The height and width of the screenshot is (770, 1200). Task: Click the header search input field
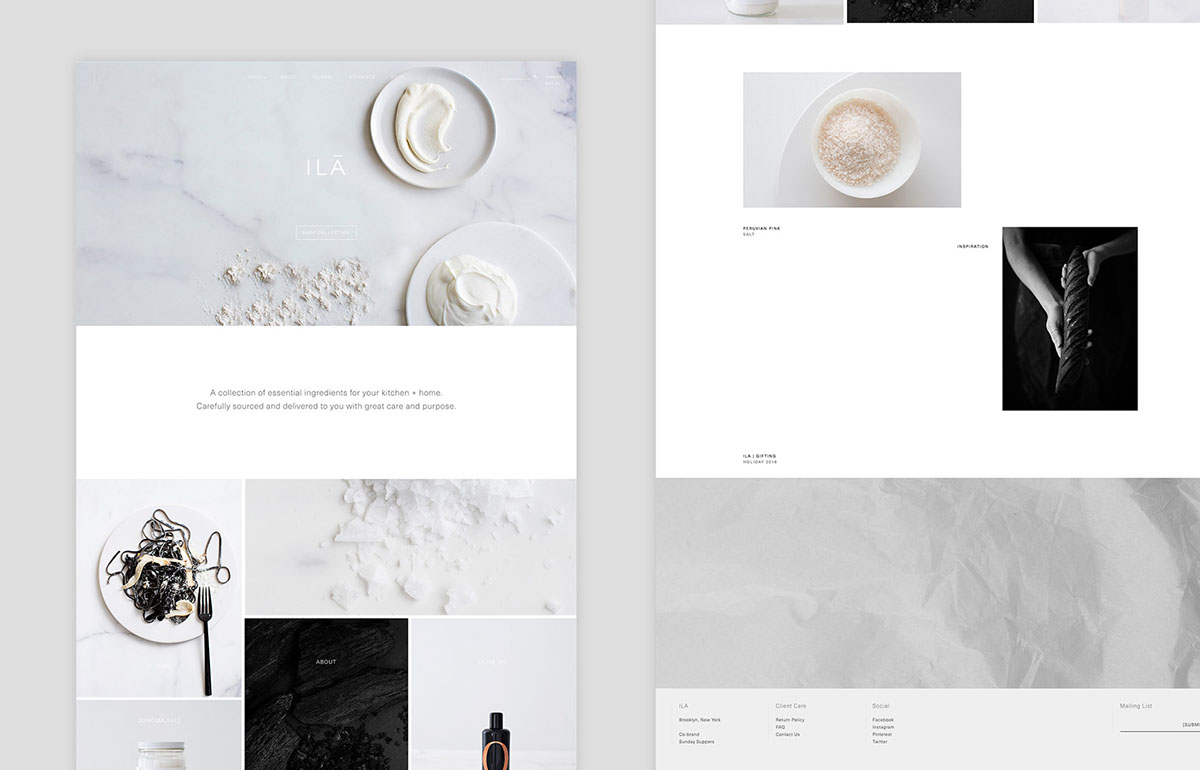(515, 77)
